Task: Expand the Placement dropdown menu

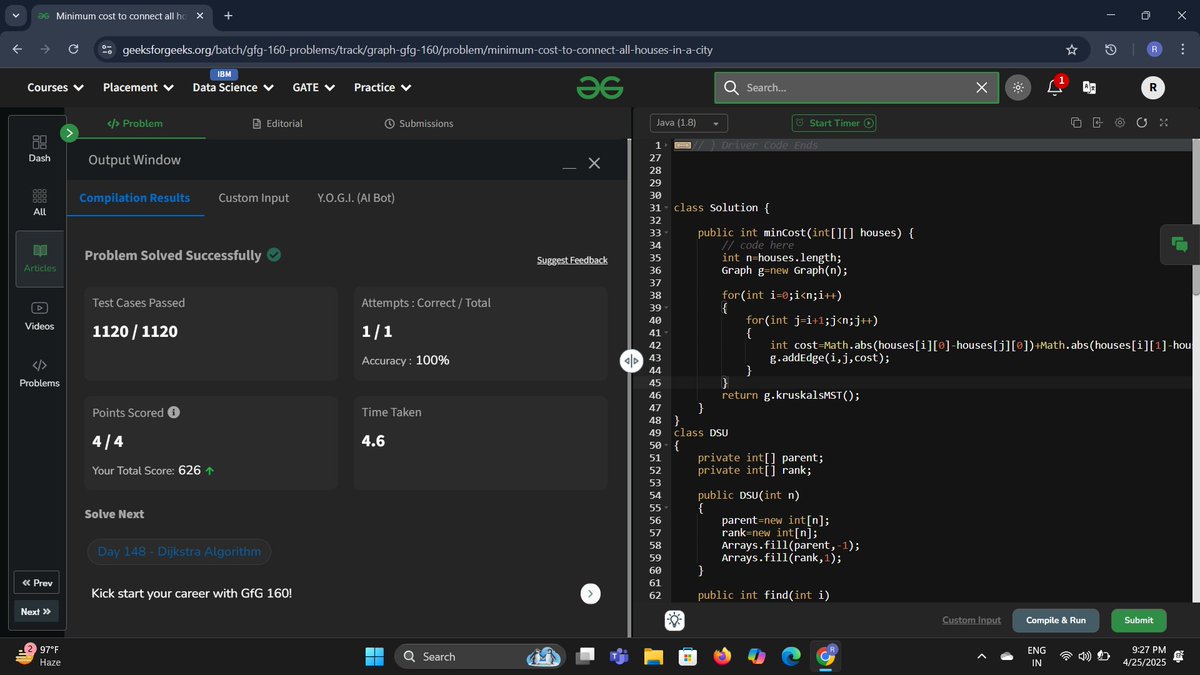Action: (138, 88)
